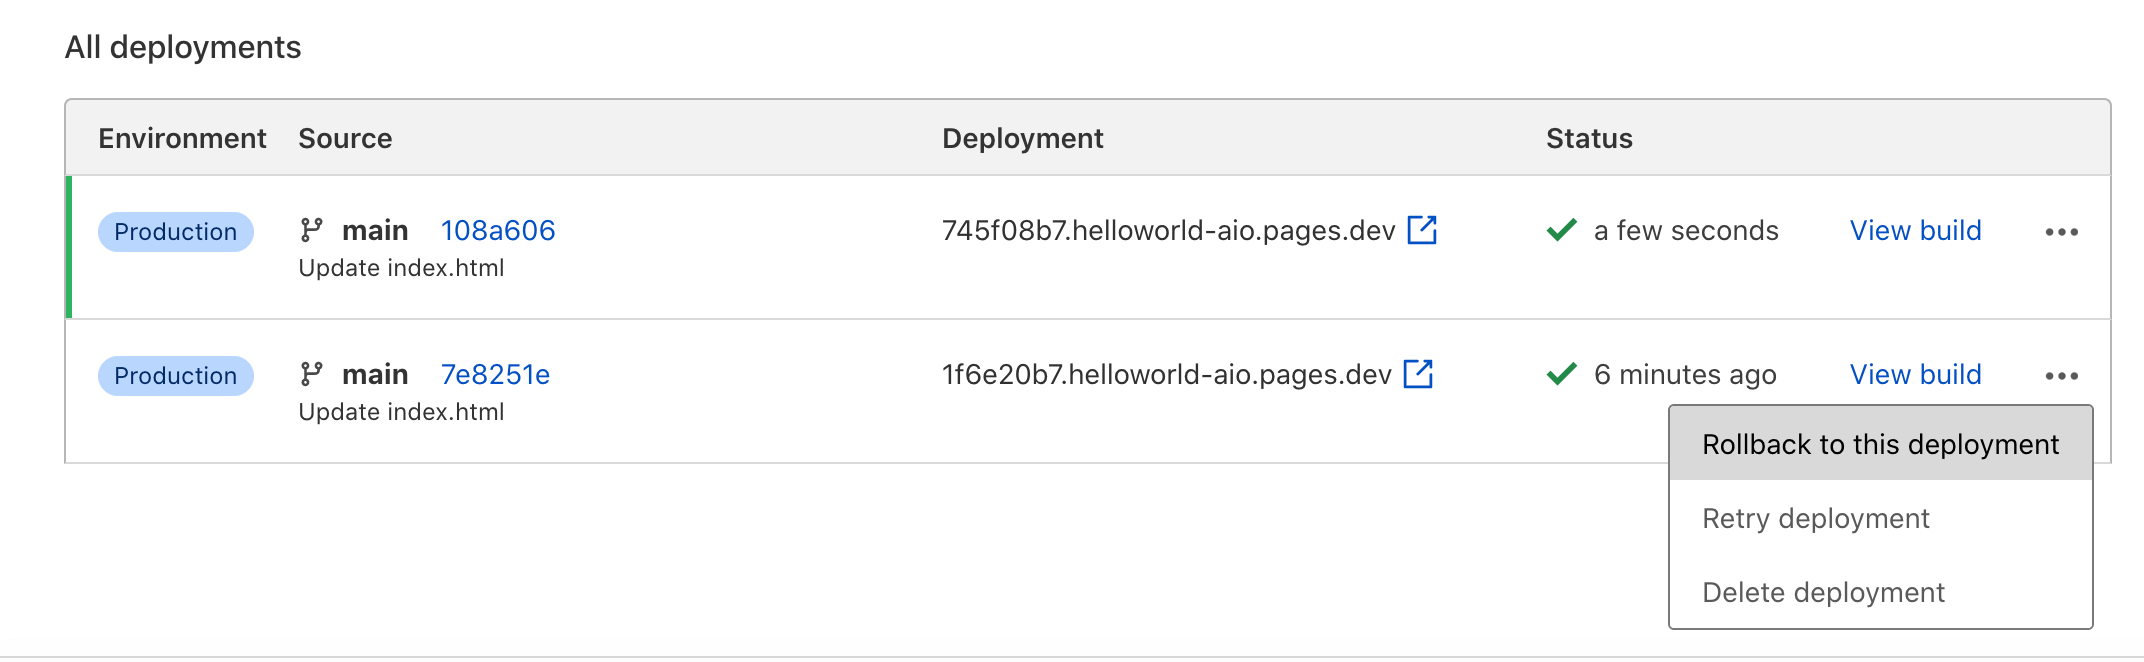Choose 'Retry deployment' from the menu

(x=1815, y=518)
